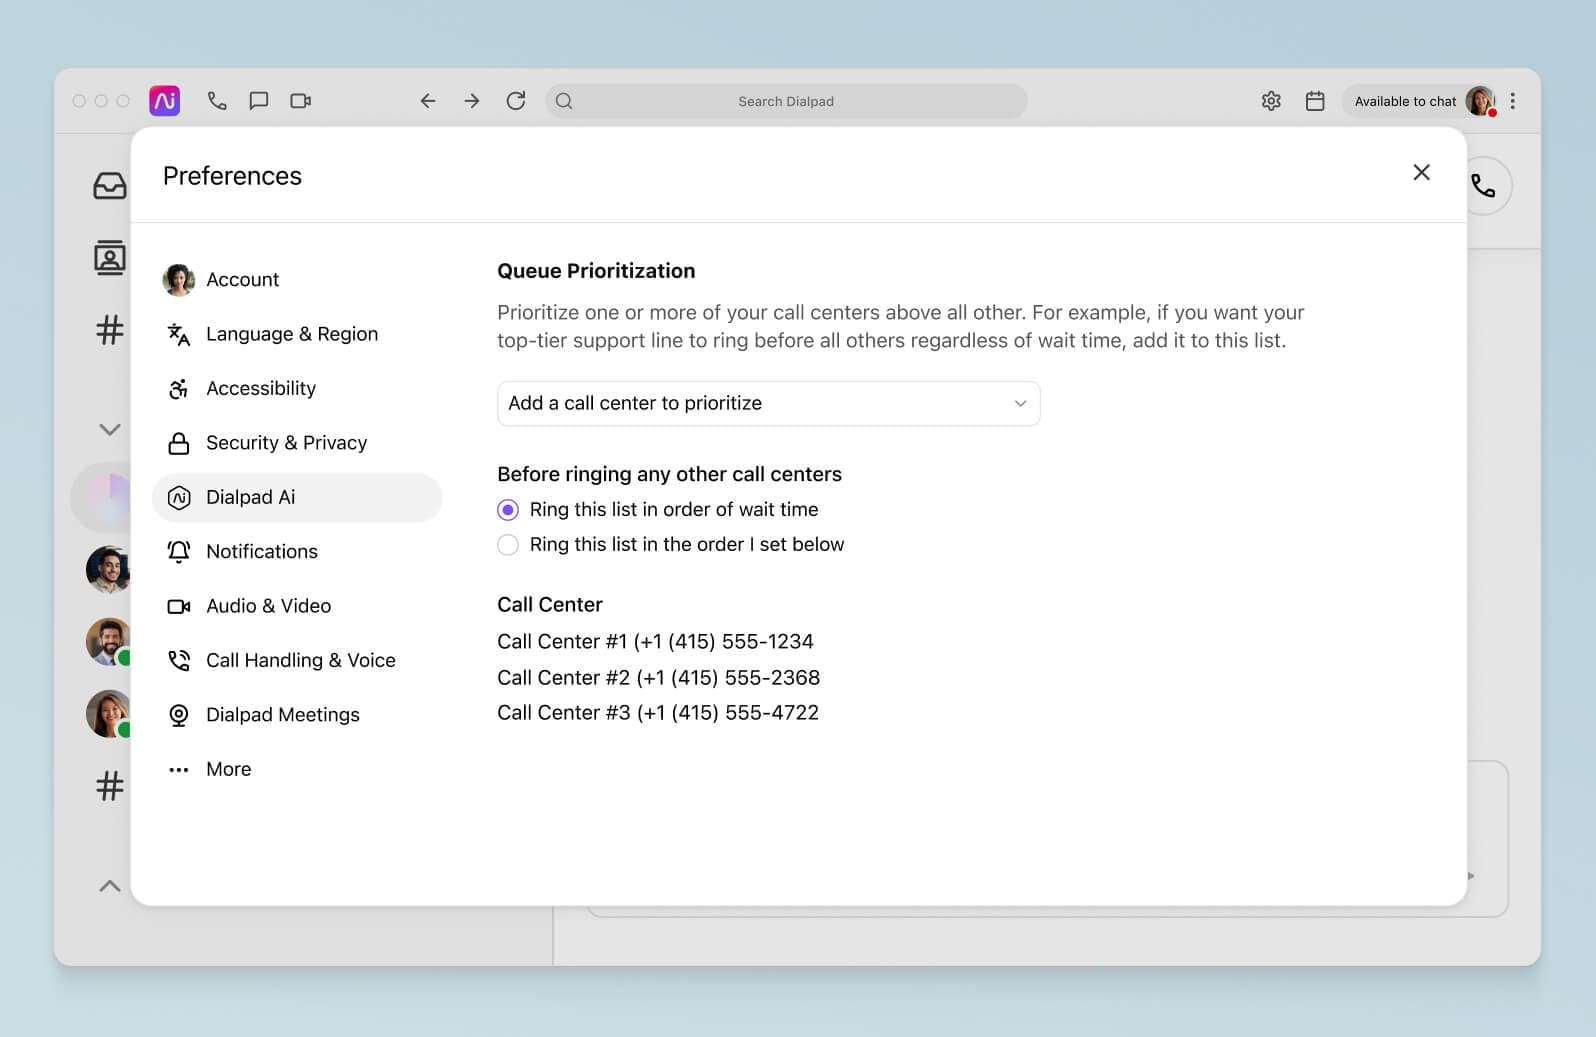Open the inbox icon in left sidebar
Image resolution: width=1596 pixels, height=1037 pixels.
(109, 186)
